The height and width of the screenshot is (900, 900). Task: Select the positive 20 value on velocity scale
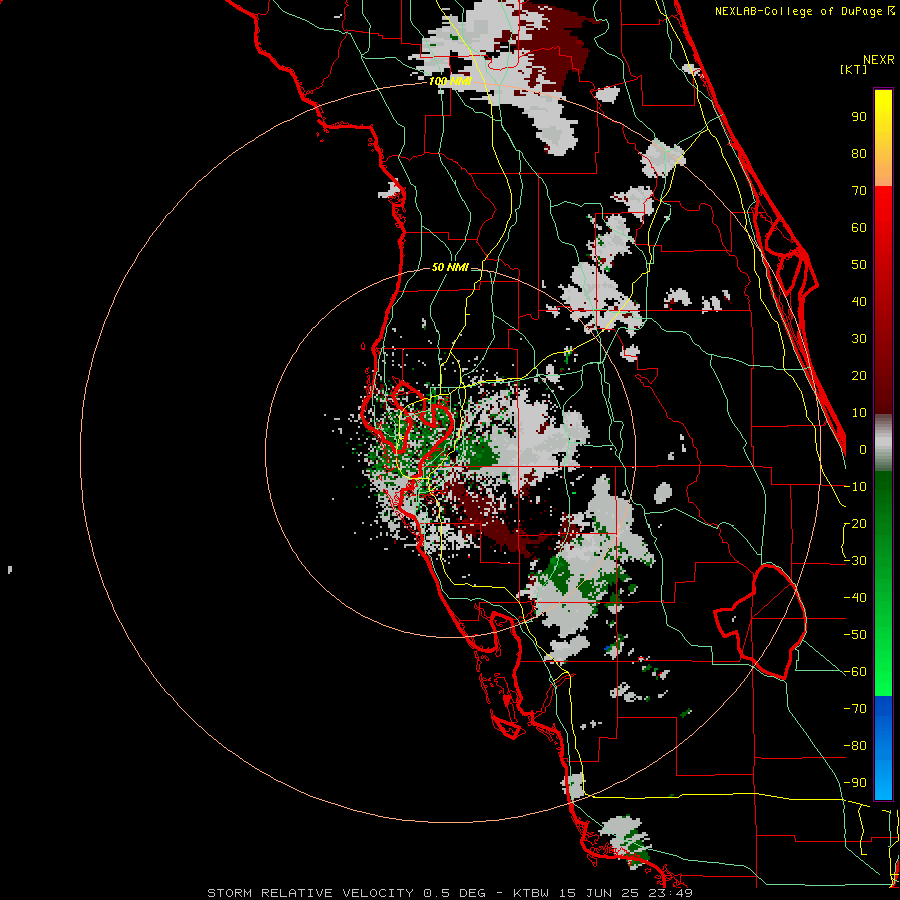click(859, 375)
